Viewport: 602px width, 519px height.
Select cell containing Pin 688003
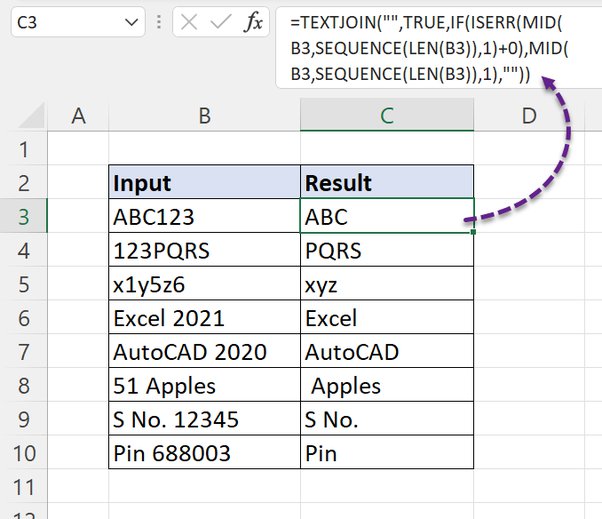point(205,452)
